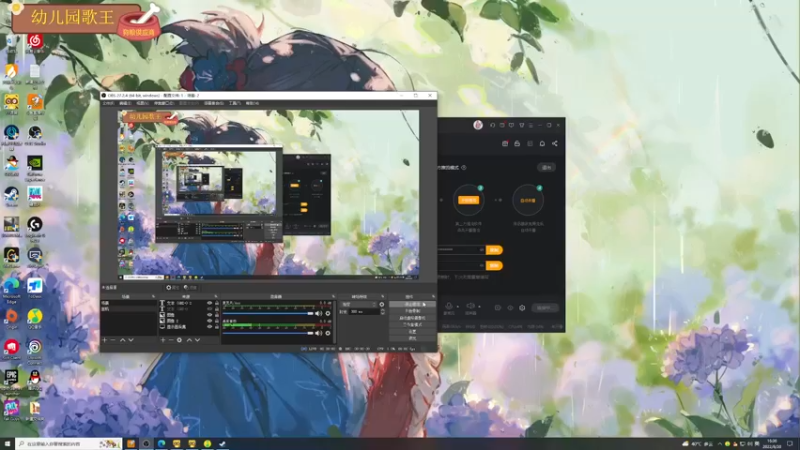Hide the first image source
Image resolution: width=800 pixels, height=450 pixels.
pyautogui.click(x=210, y=315)
